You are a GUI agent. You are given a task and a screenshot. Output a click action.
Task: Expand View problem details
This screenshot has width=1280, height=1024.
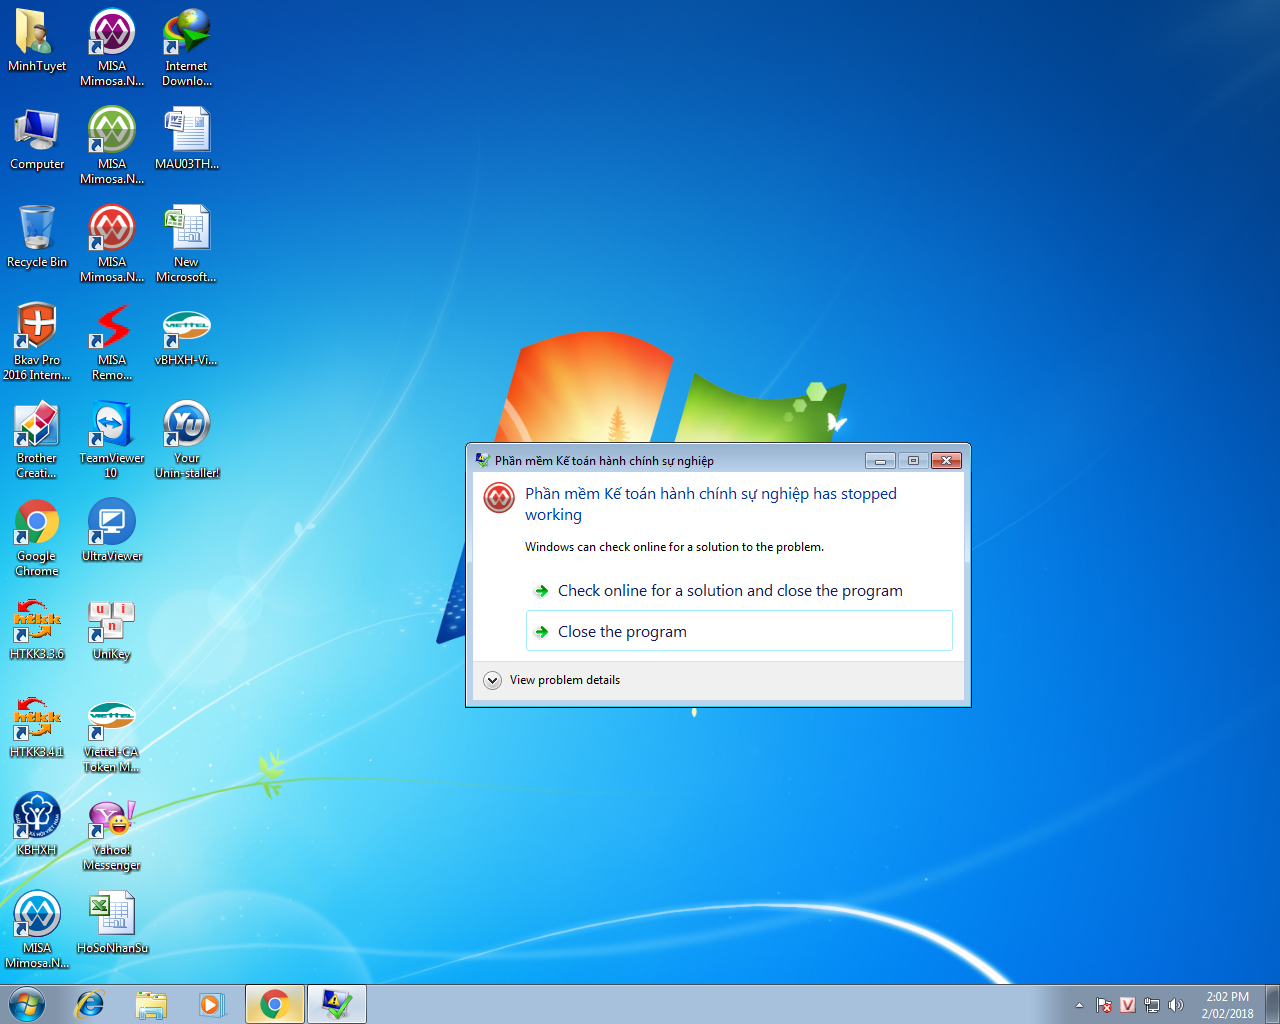click(552, 680)
